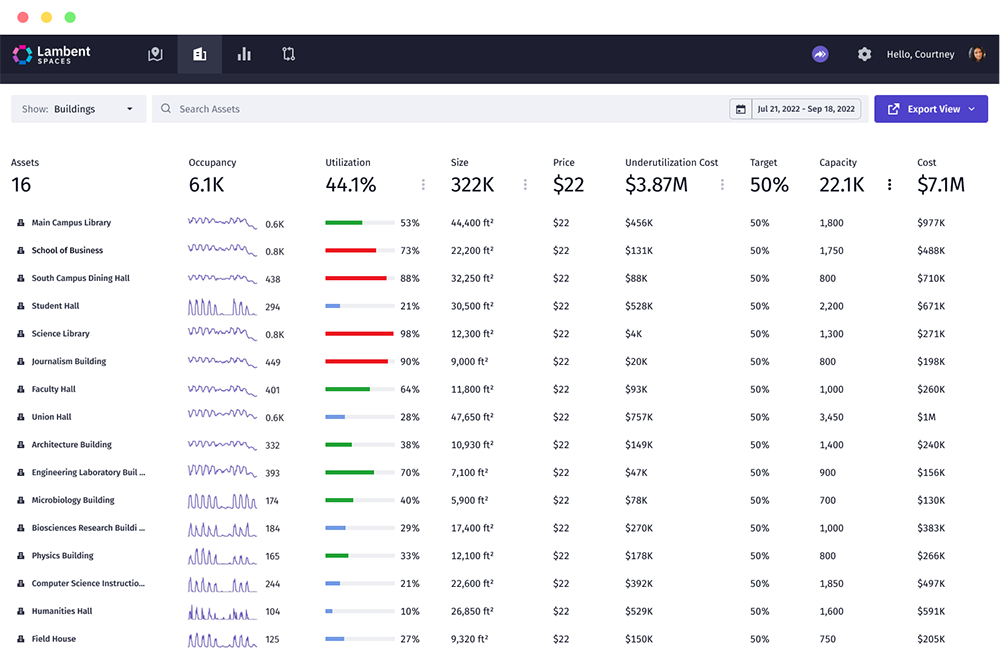Image resolution: width=1000 pixels, height=659 pixels.
Task: Click Courtney's profile avatar
Action: coord(976,54)
